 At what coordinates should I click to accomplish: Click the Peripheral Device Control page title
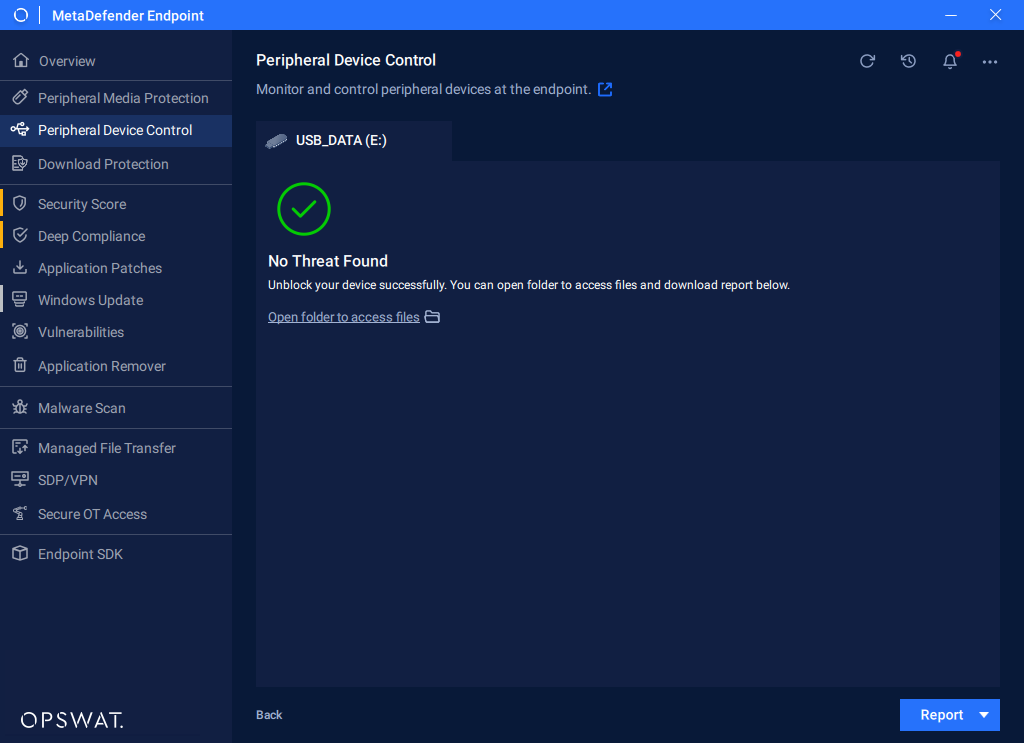pos(345,60)
